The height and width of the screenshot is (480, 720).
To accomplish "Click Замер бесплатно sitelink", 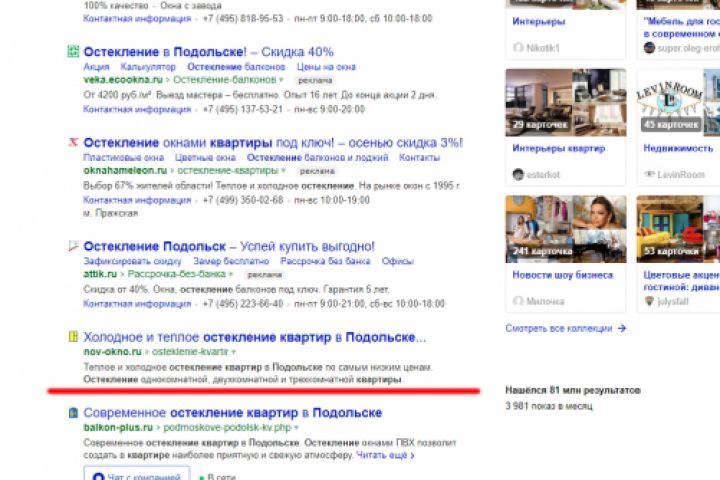I will [x=231, y=261].
